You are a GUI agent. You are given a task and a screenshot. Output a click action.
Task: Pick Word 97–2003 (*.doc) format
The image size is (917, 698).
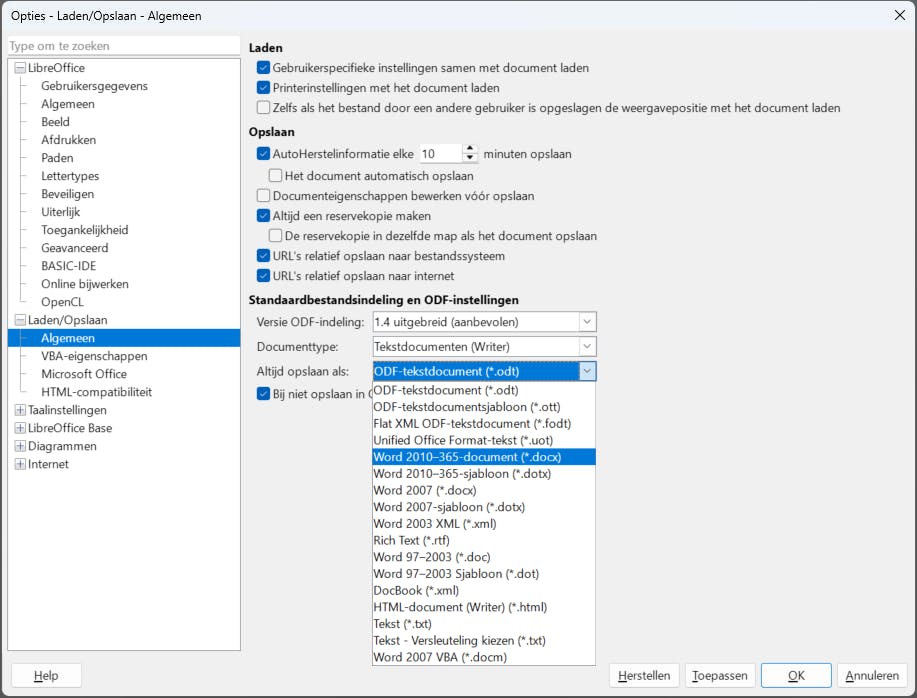(432, 557)
